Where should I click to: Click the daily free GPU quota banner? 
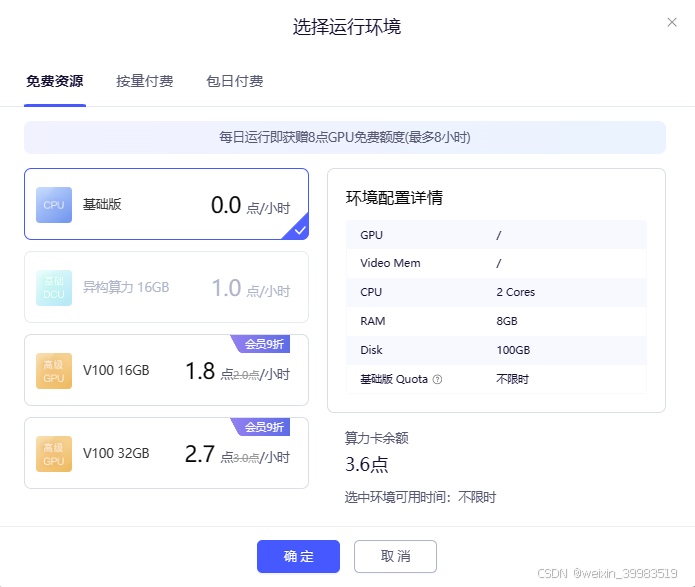pos(345,137)
